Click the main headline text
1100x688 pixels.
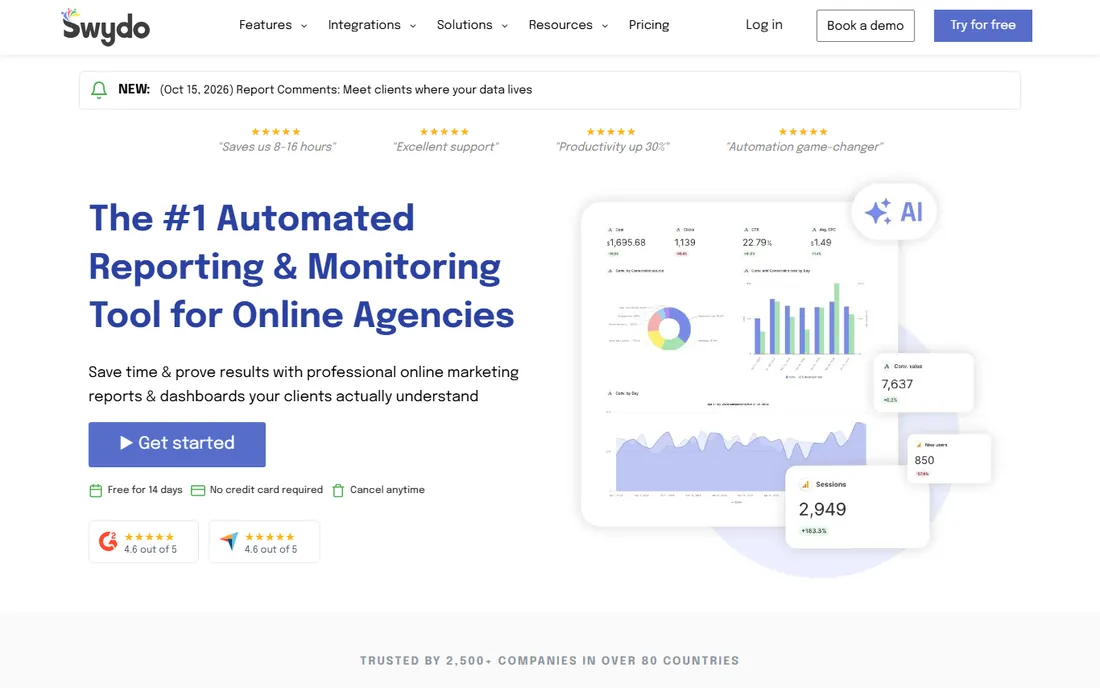coord(302,267)
